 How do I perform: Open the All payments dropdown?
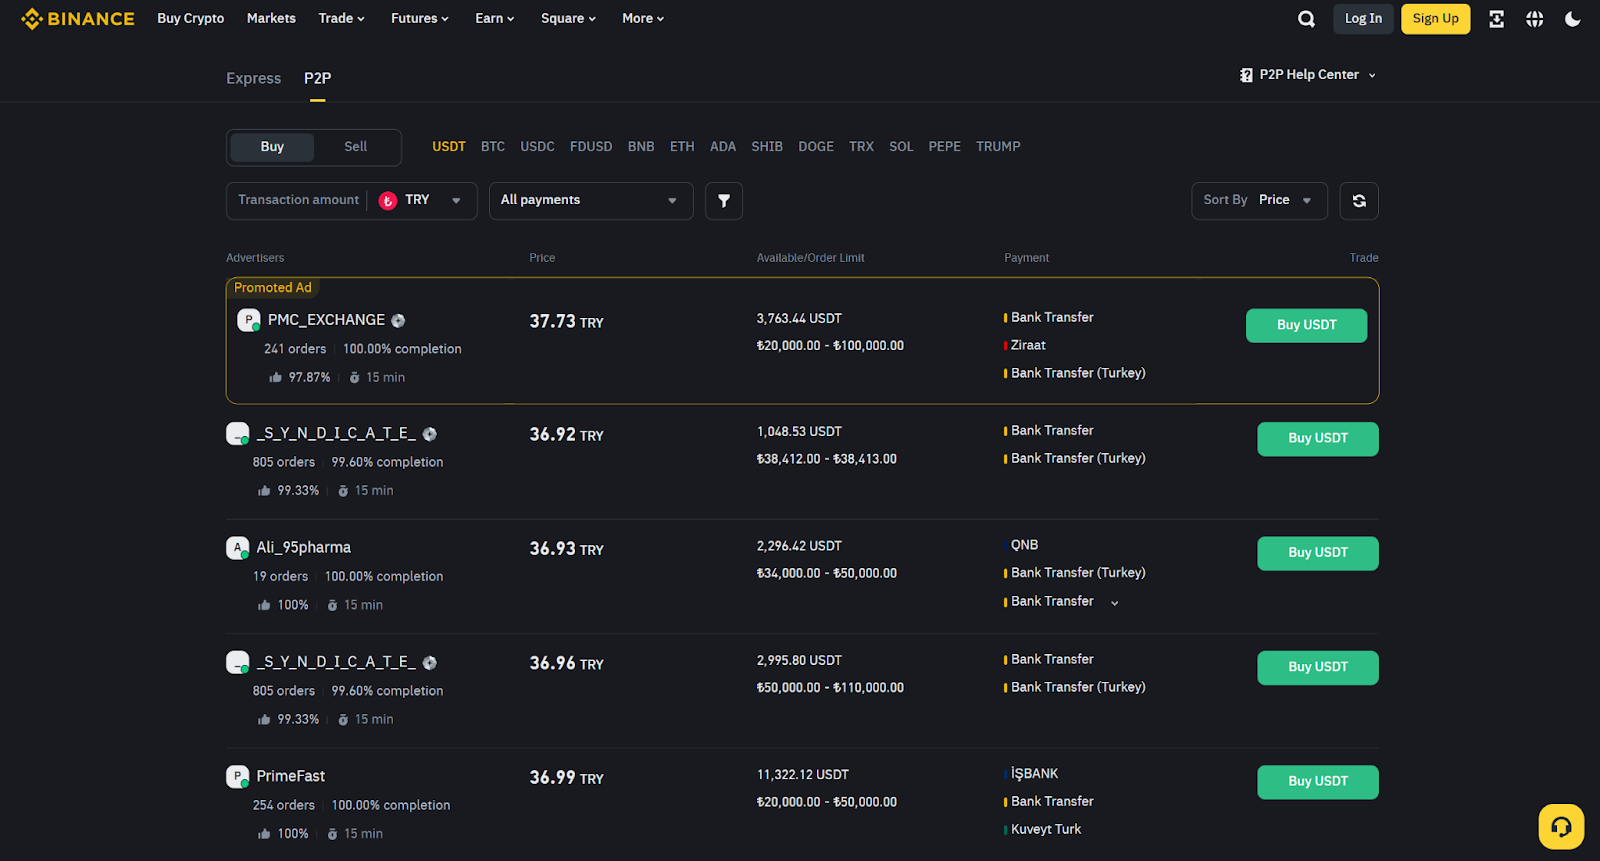591,201
